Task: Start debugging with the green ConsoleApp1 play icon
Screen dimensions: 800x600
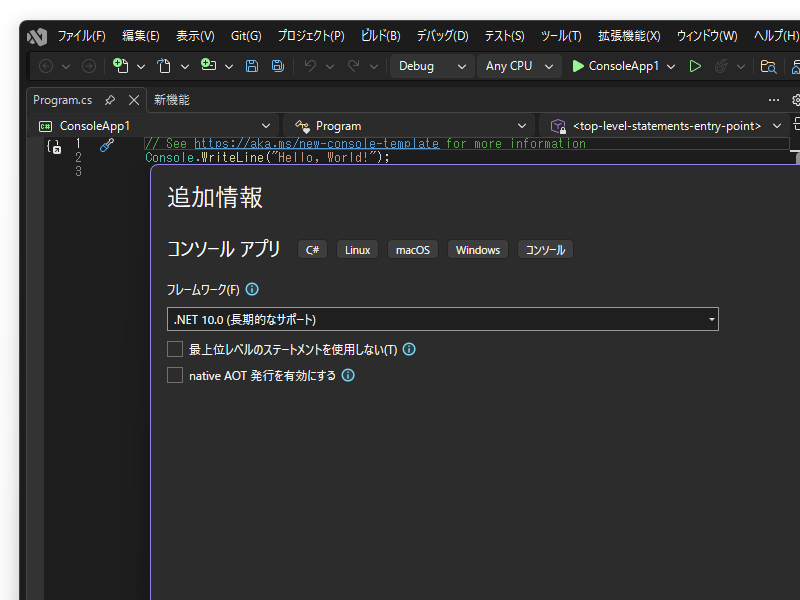Action: click(580, 66)
